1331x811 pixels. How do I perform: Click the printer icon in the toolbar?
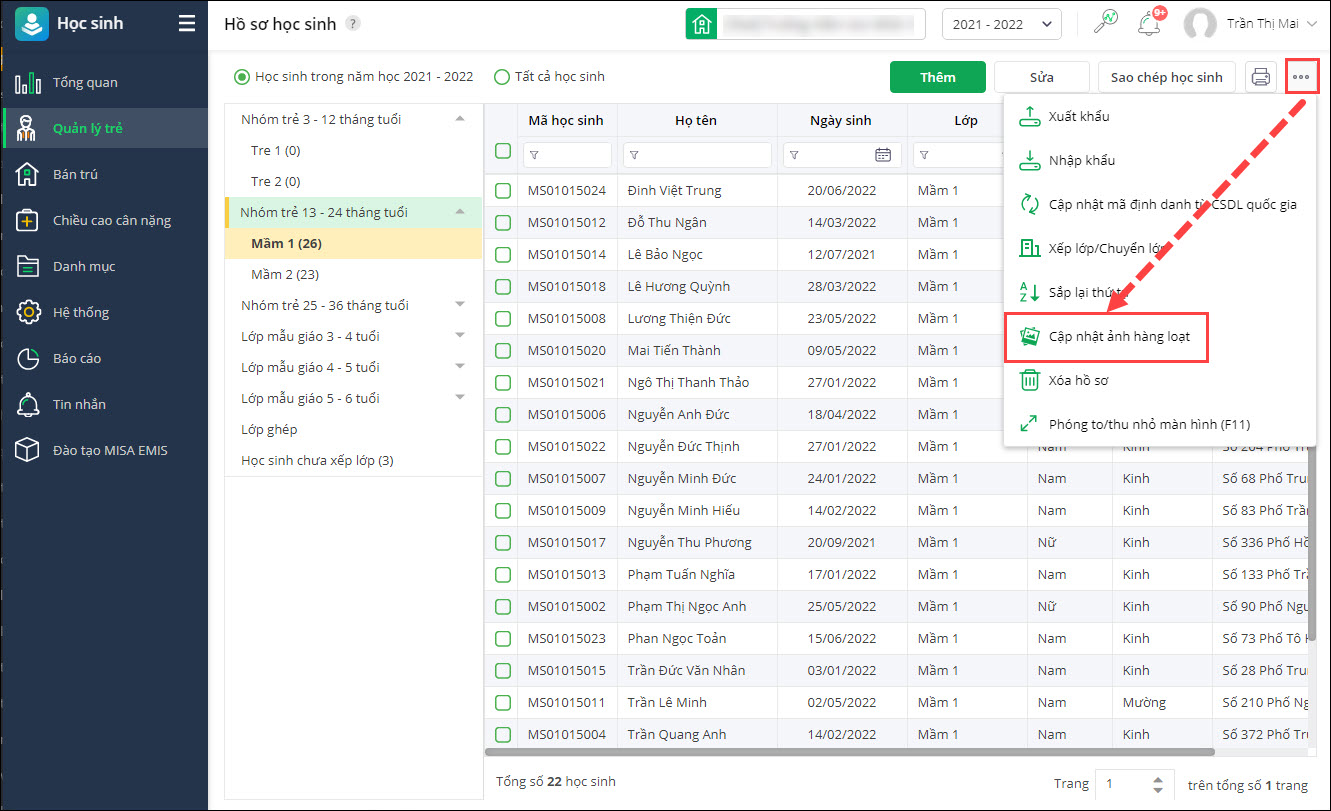pos(1261,77)
